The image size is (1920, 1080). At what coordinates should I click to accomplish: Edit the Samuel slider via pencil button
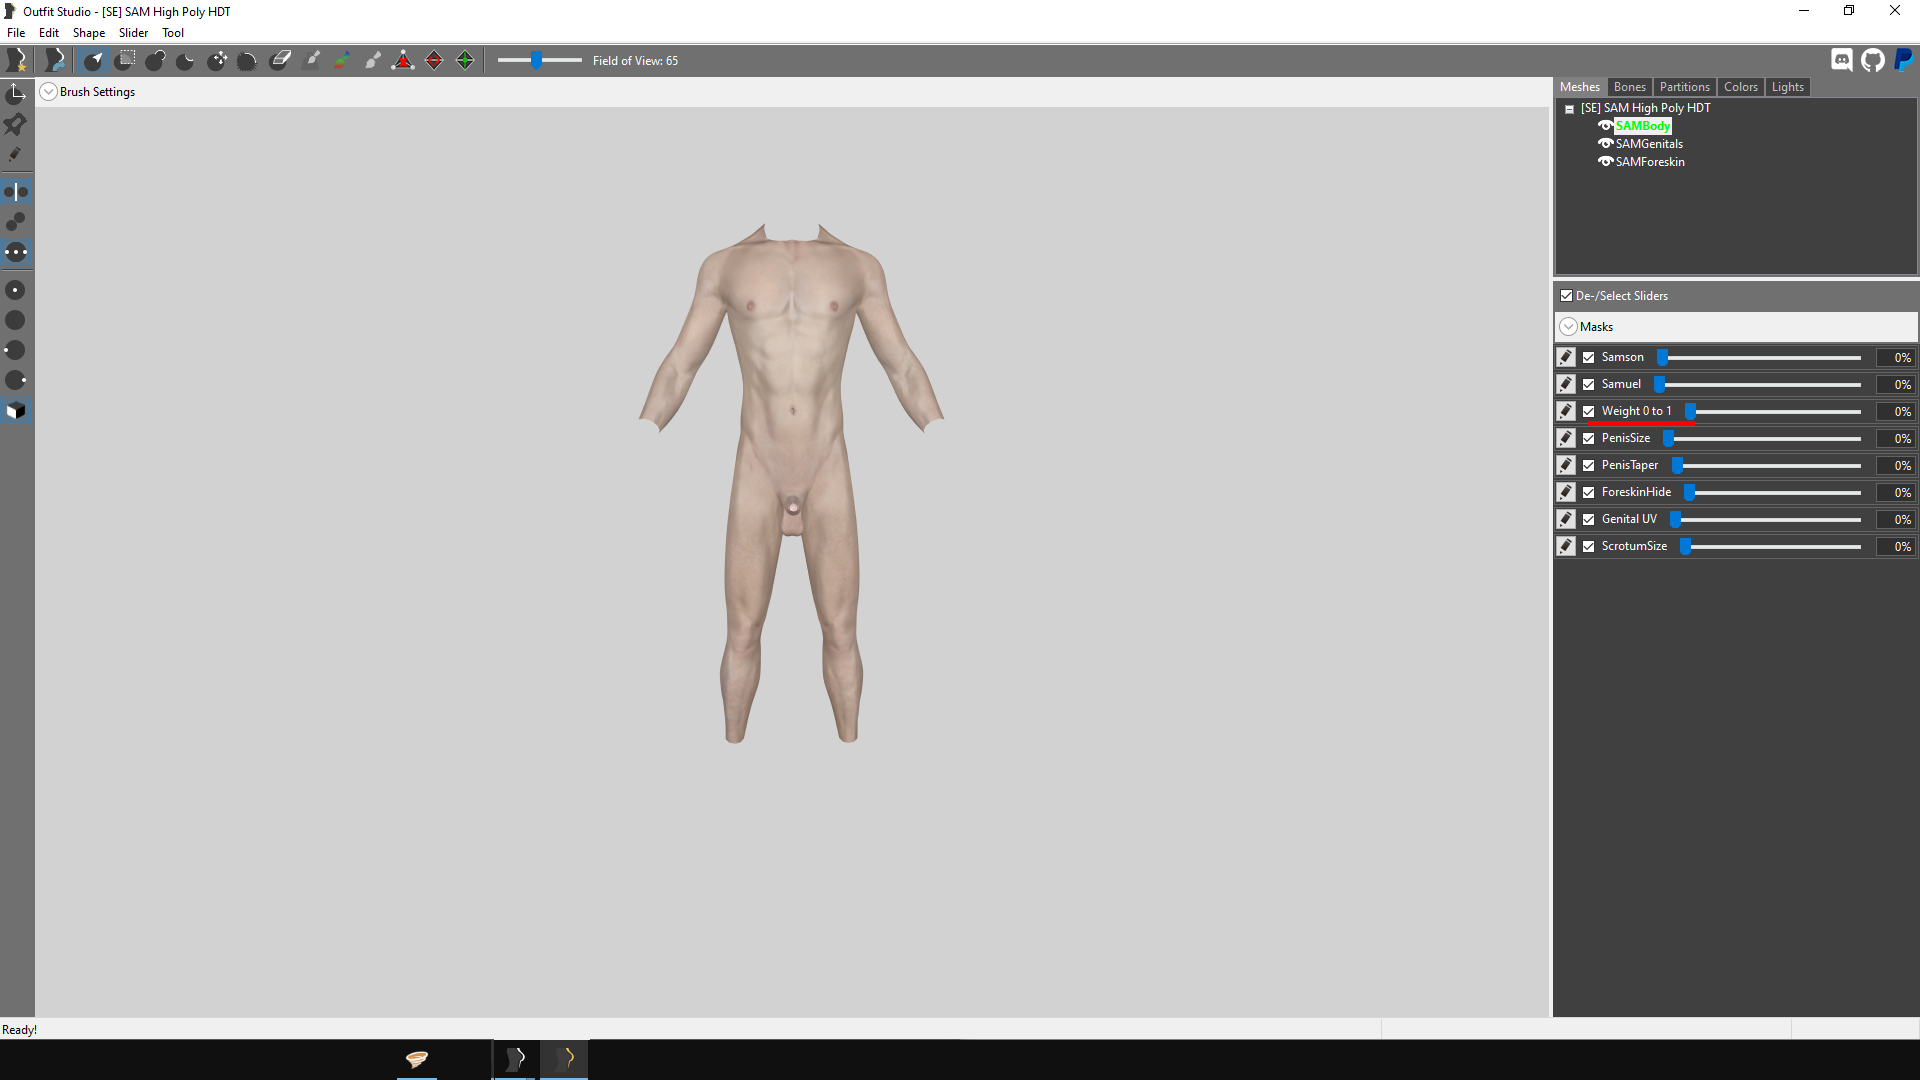1566,384
